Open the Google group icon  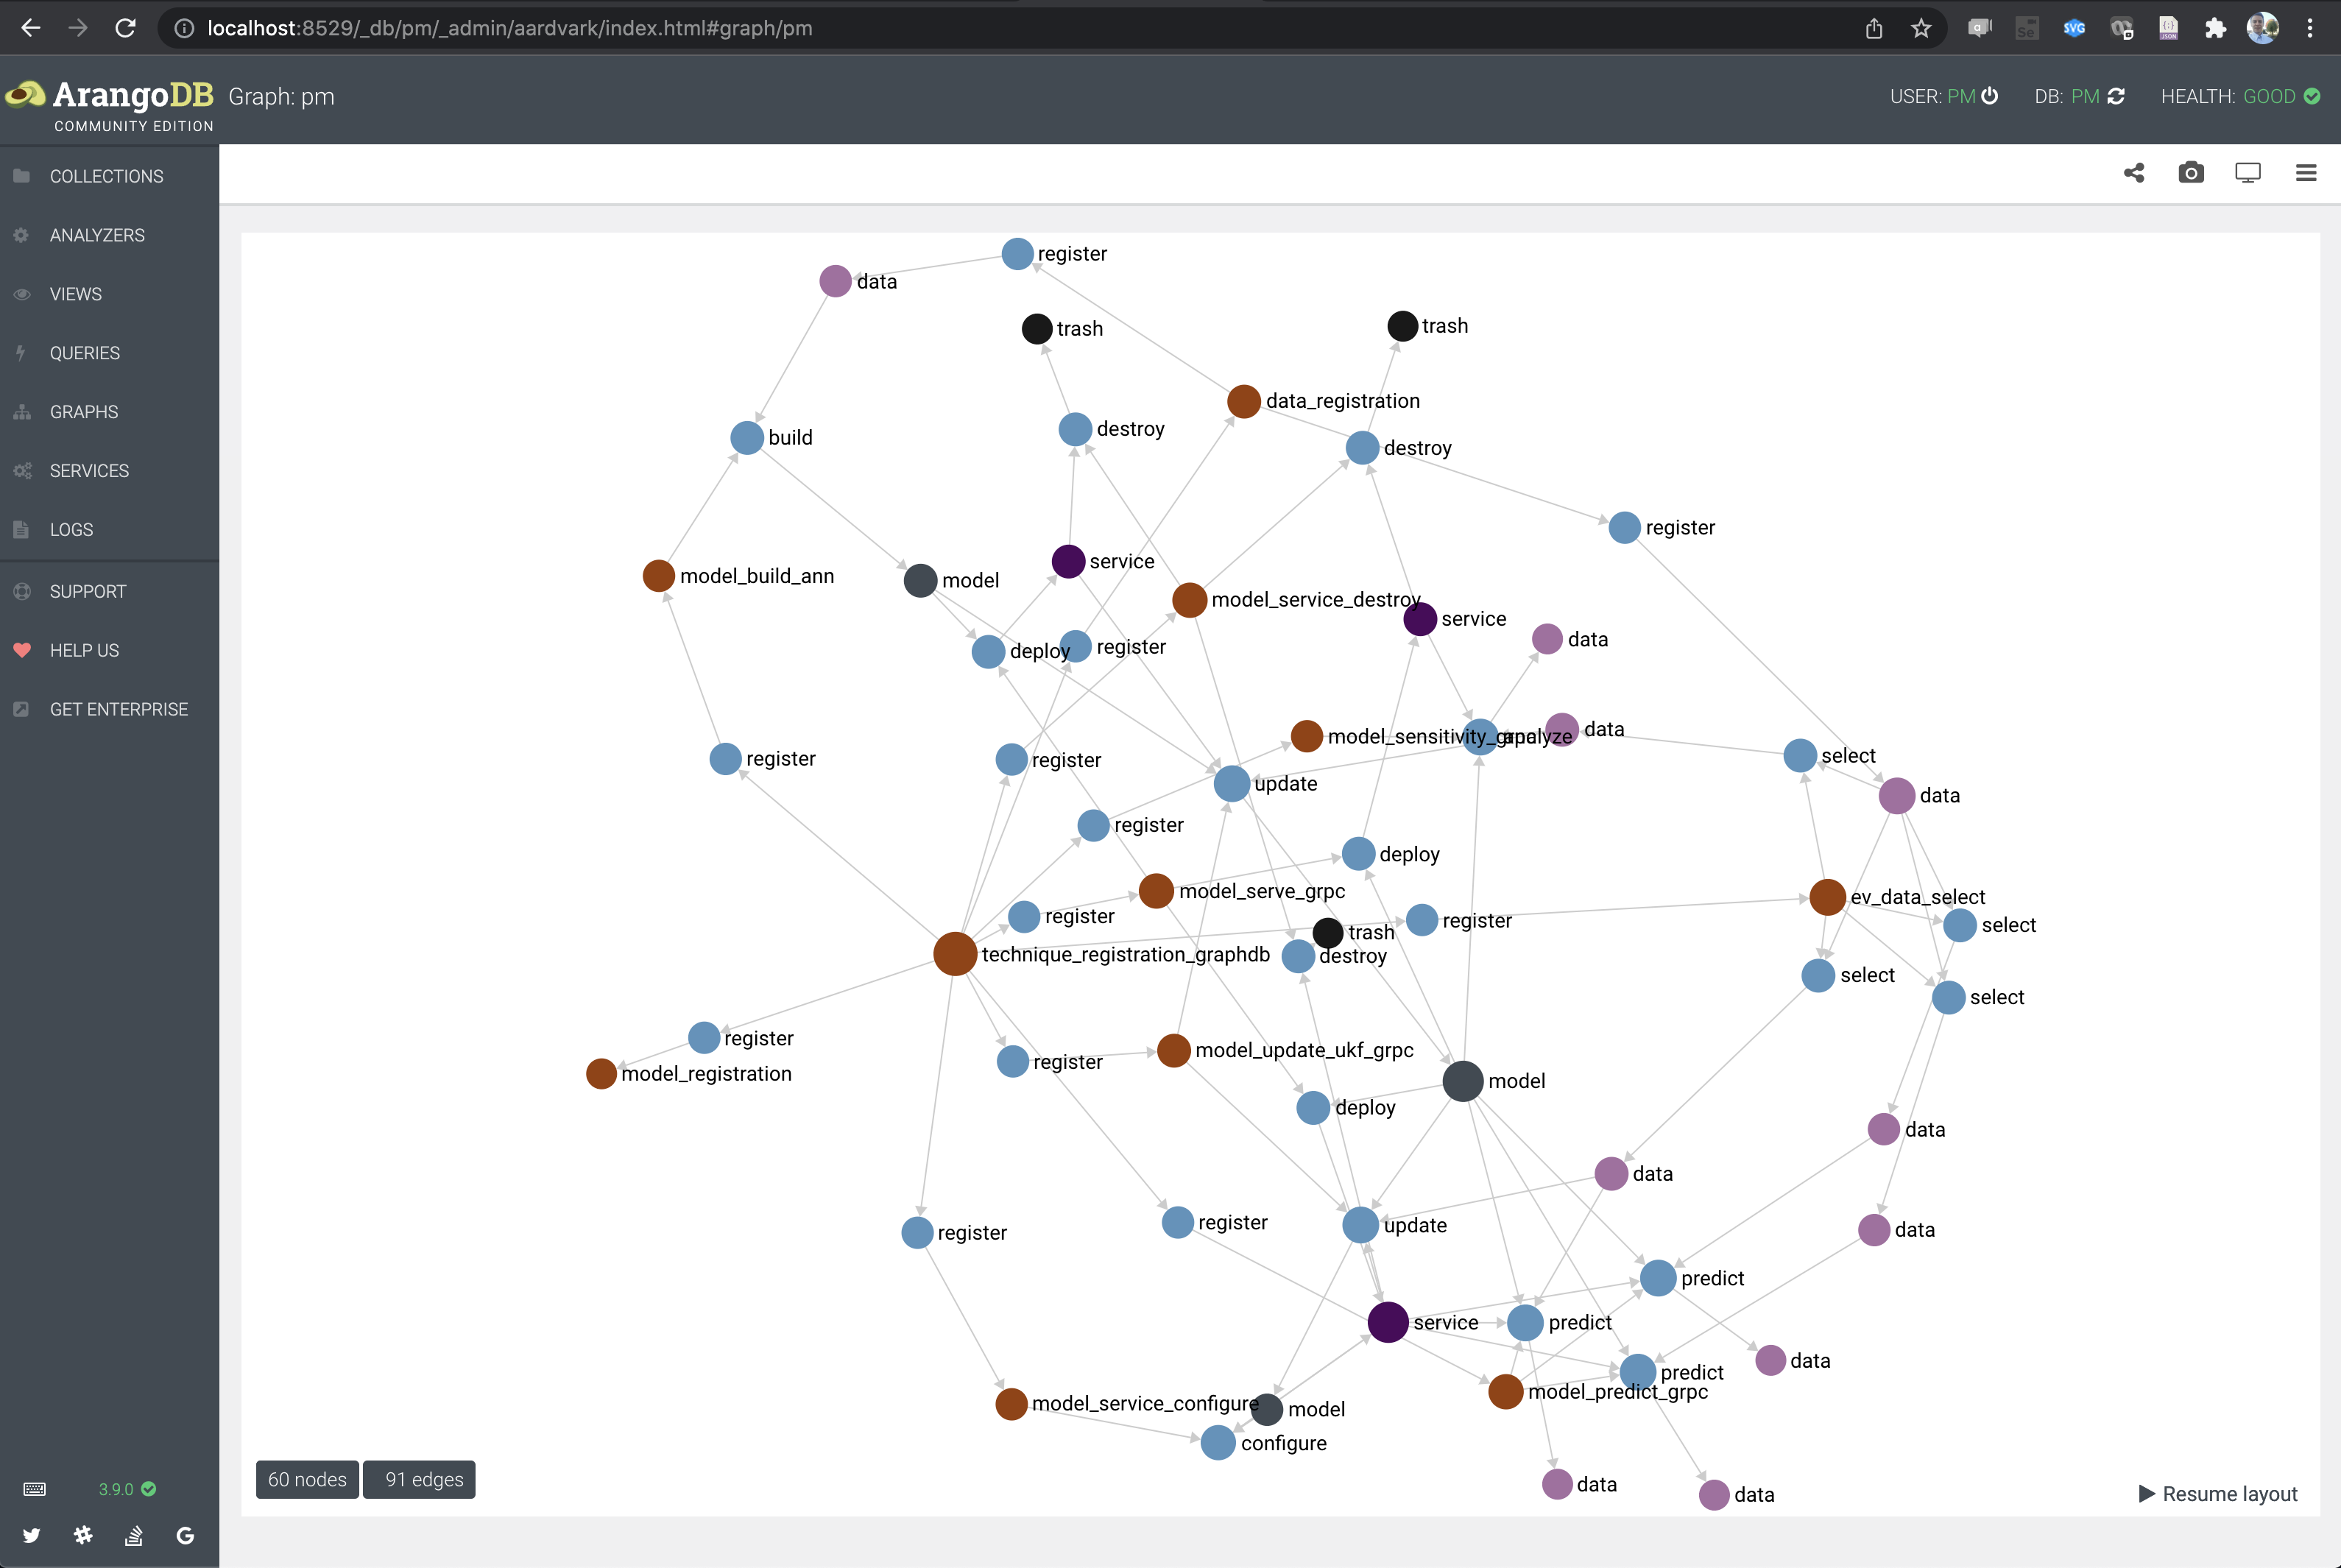(x=185, y=1535)
